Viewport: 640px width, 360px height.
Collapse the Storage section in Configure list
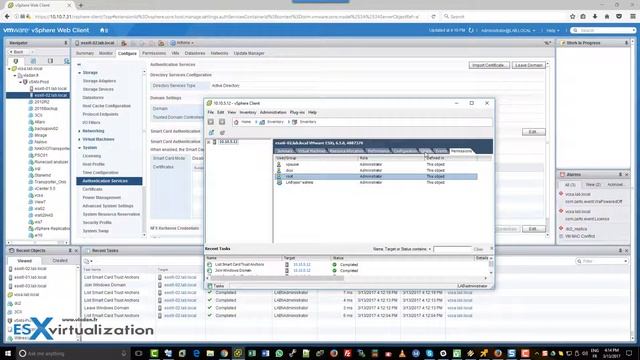pyautogui.click(x=80, y=73)
